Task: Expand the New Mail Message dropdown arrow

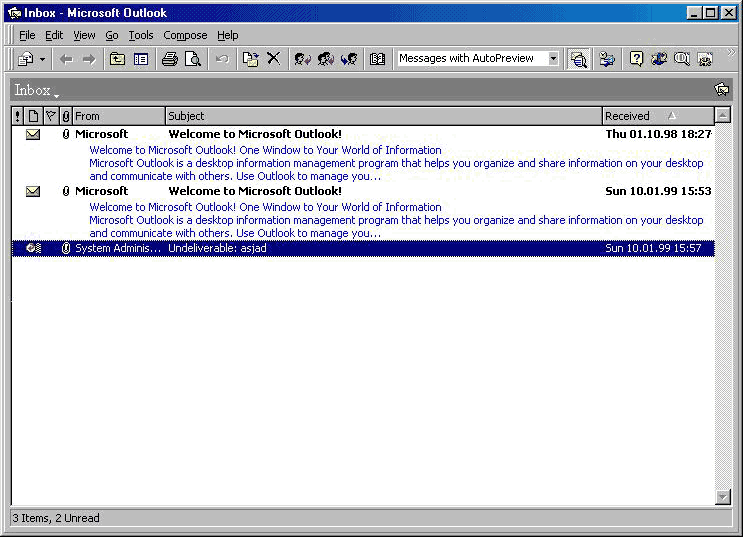Action: pyautogui.click(x=42, y=59)
